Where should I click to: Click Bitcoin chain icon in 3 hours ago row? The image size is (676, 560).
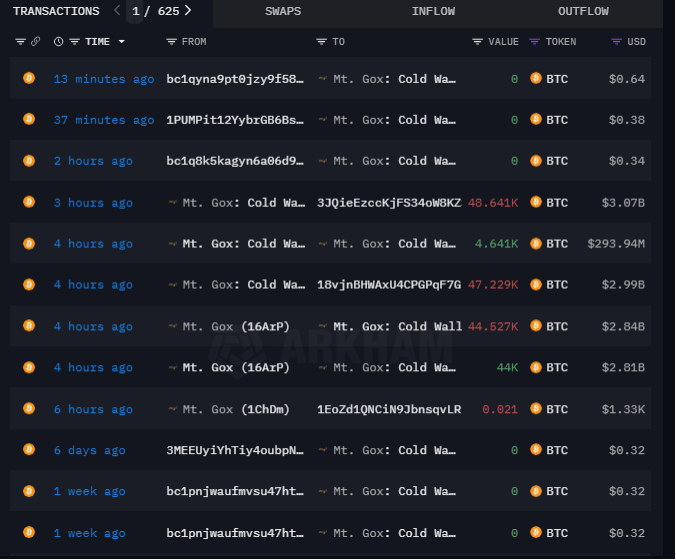coord(29,202)
